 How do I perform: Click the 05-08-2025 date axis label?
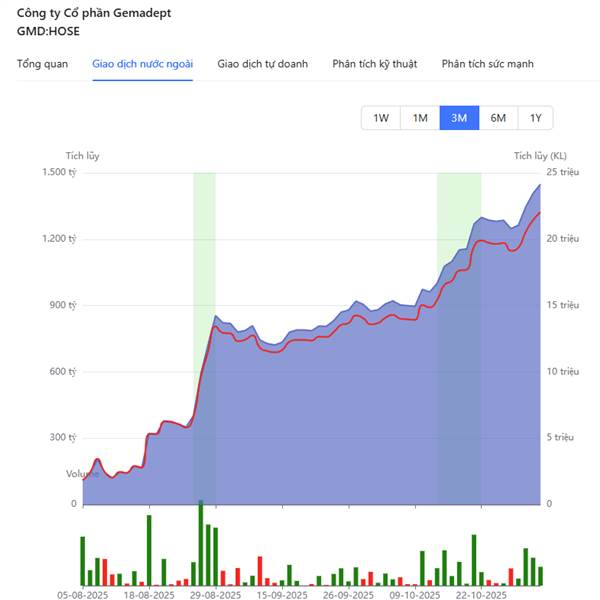(x=84, y=593)
